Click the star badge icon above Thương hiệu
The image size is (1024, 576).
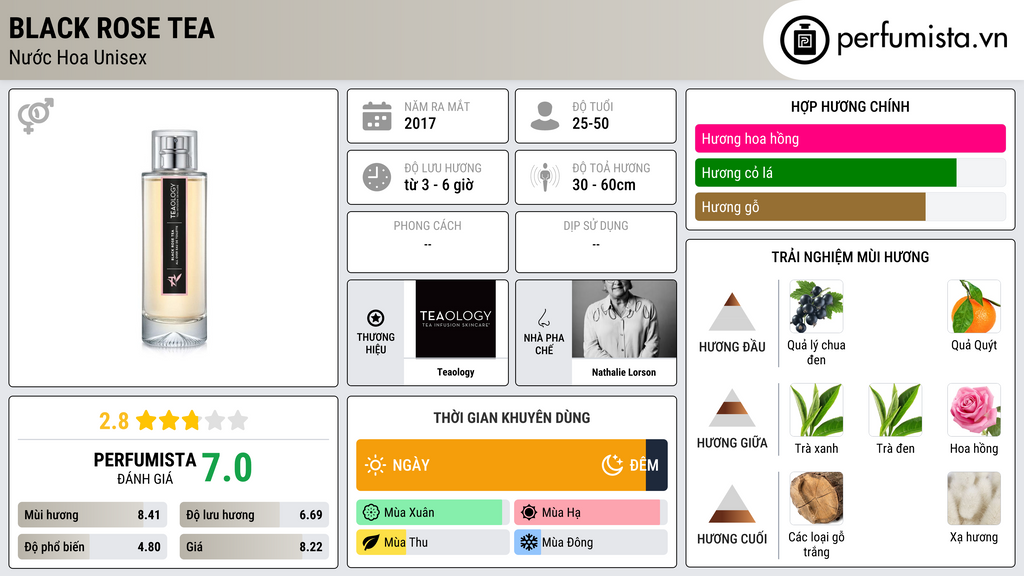[376, 318]
